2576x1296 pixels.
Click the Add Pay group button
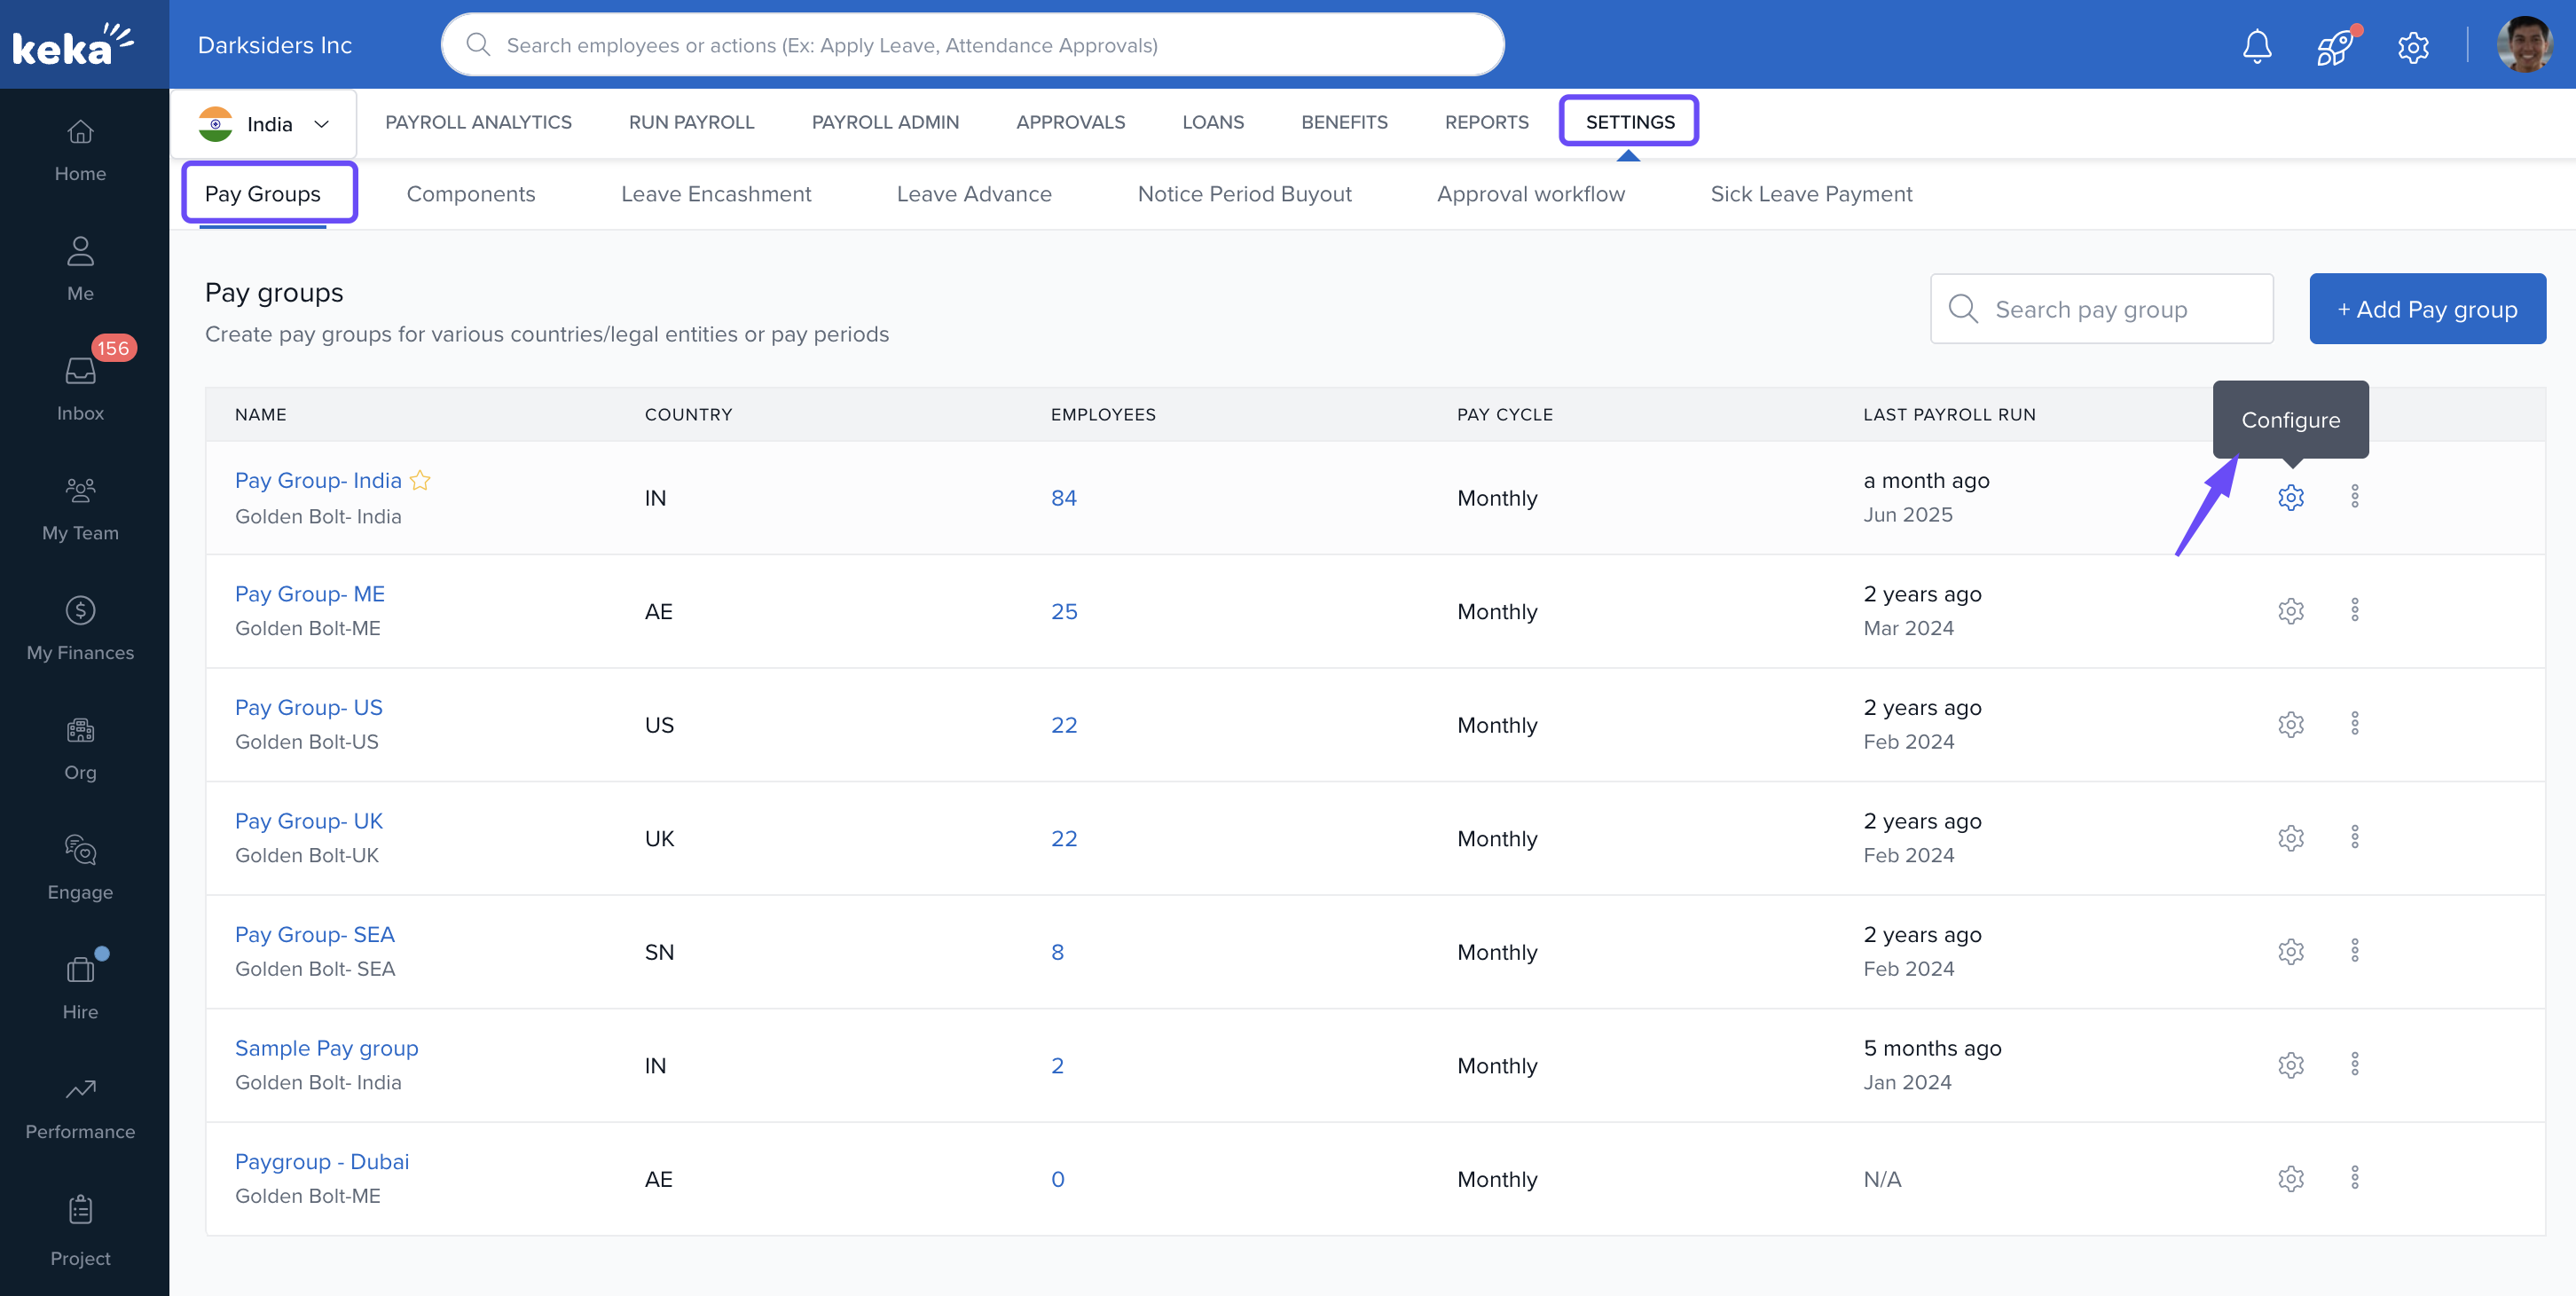[x=2426, y=309]
